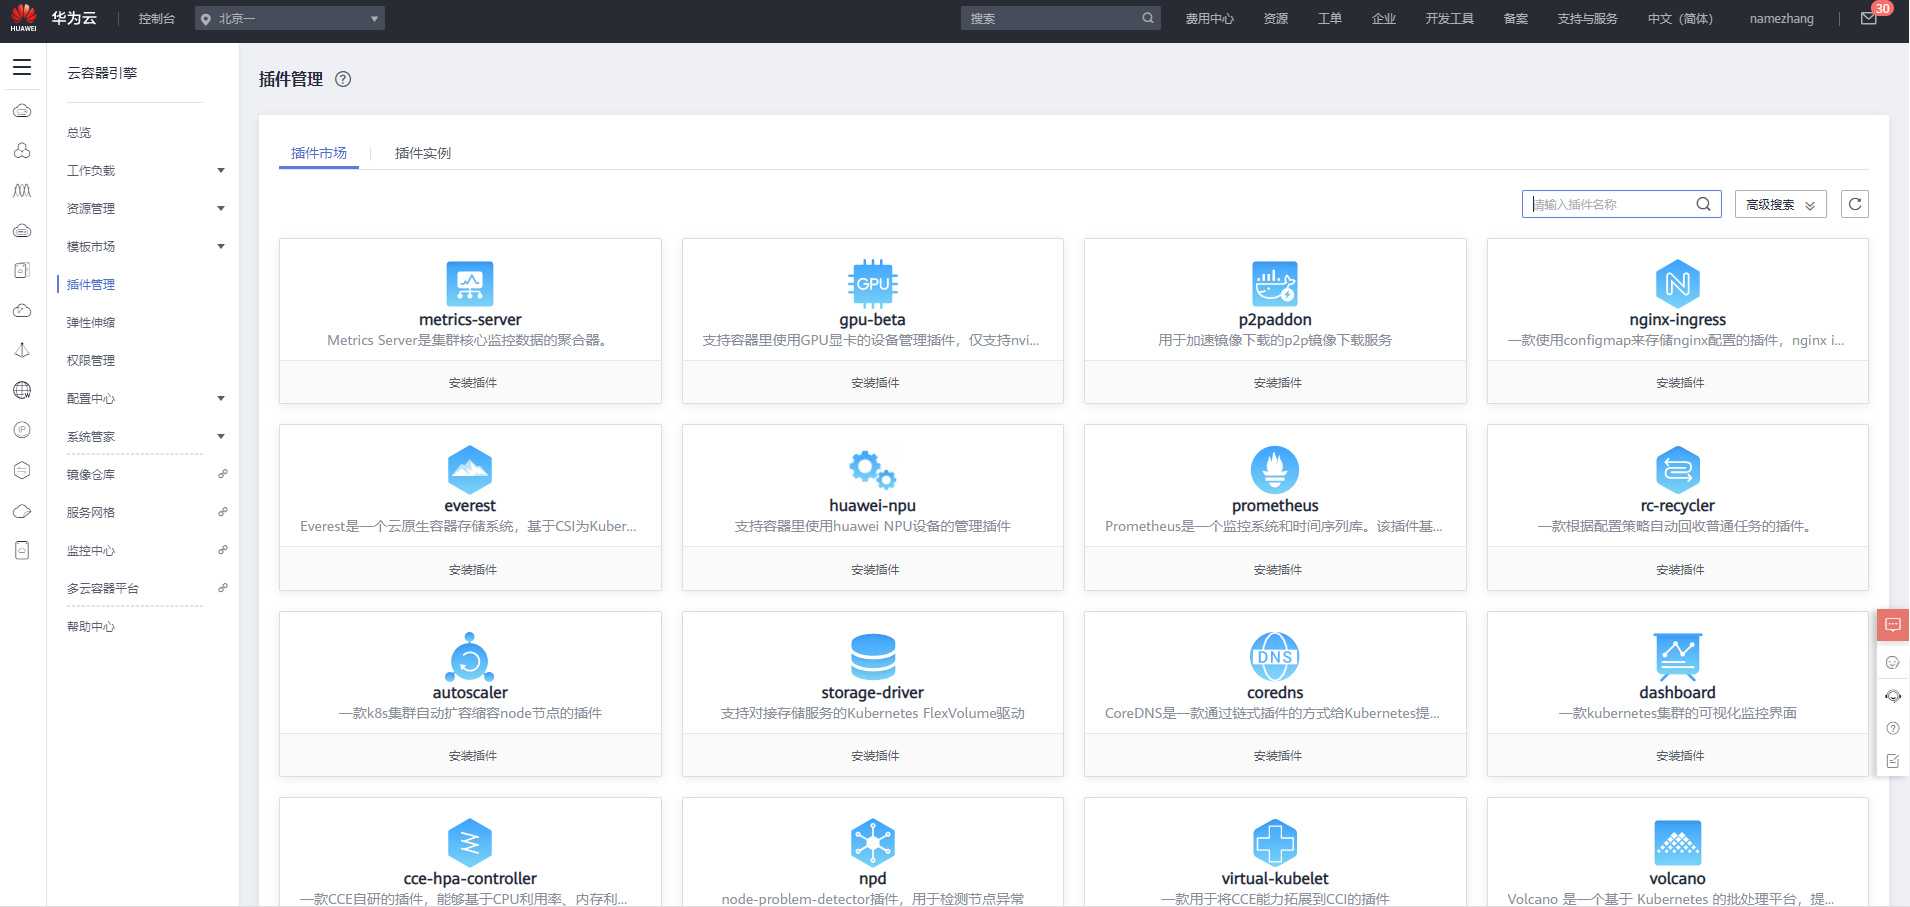Click the gpu-beta plugin icon
Screen dimensions: 1910x907
(x=873, y=284)
